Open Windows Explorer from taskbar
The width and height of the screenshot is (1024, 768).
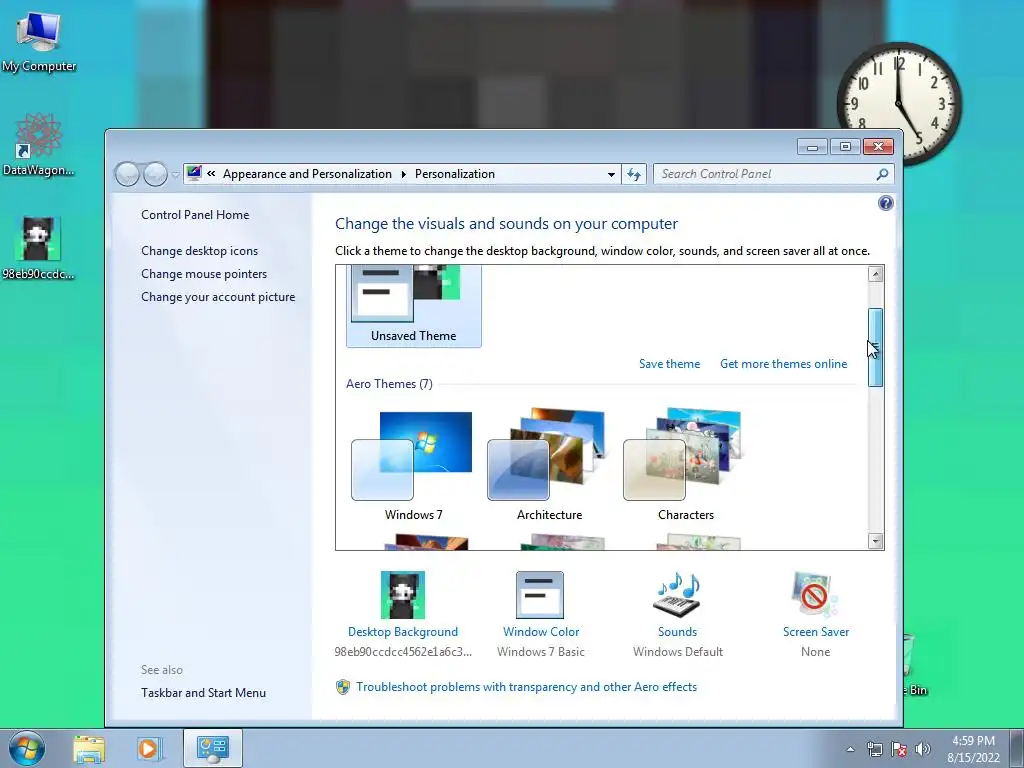pyautogui.click(x=89, y=748)
